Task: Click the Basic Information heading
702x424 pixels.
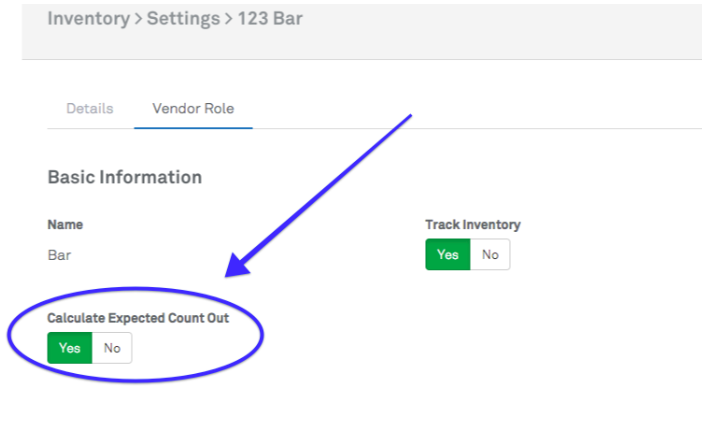Action: pyautogui.click(x=125, y=177)
